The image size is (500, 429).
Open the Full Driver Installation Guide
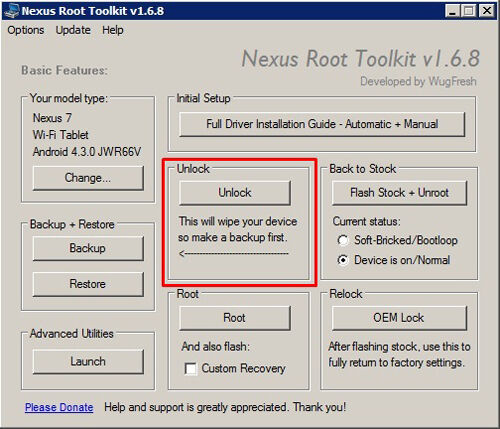click(x=322, y=124)
